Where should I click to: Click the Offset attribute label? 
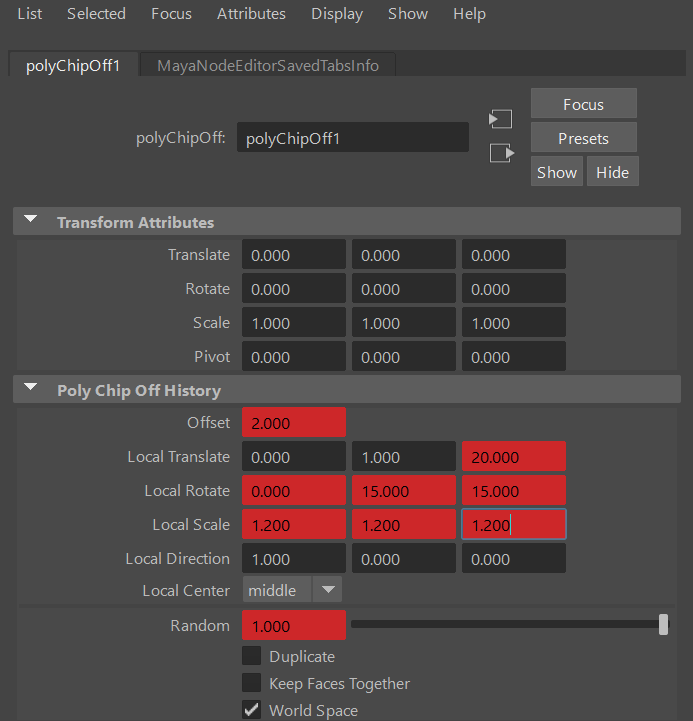pos(208,423)
